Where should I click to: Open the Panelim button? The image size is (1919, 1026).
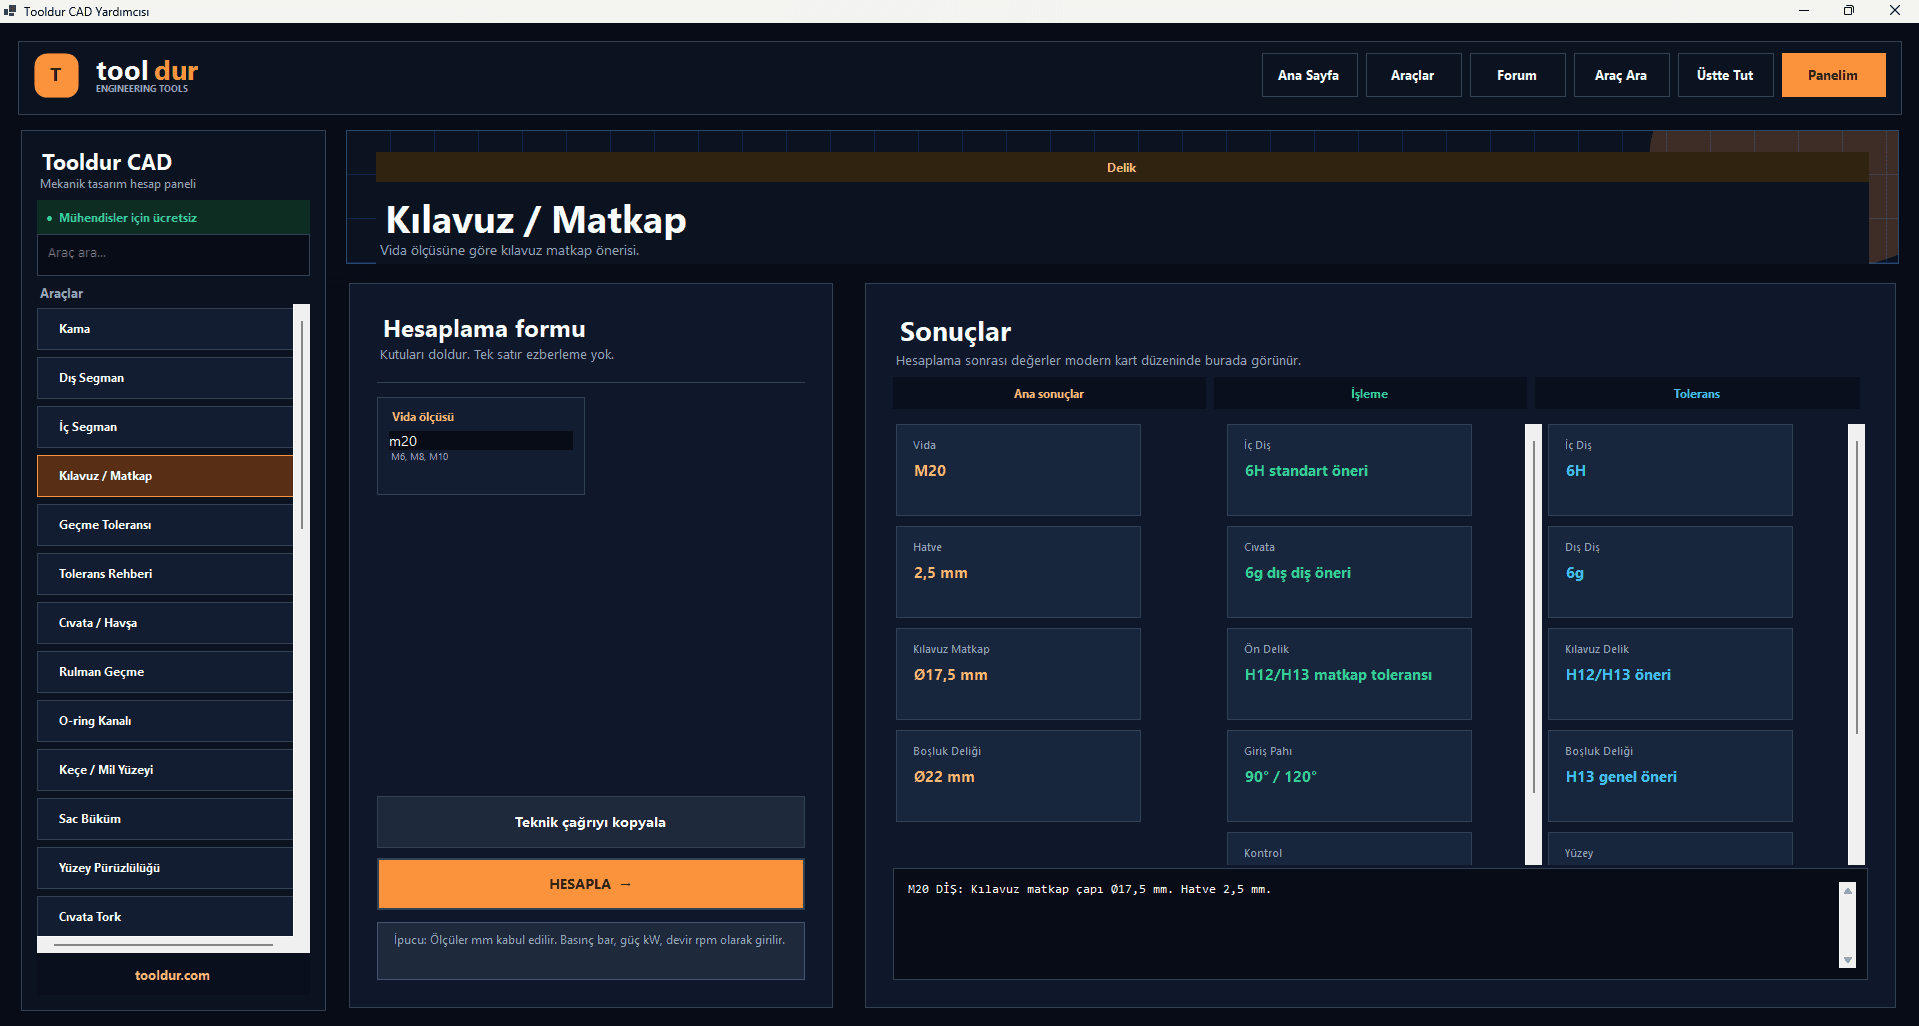[x=1833, y=75]
